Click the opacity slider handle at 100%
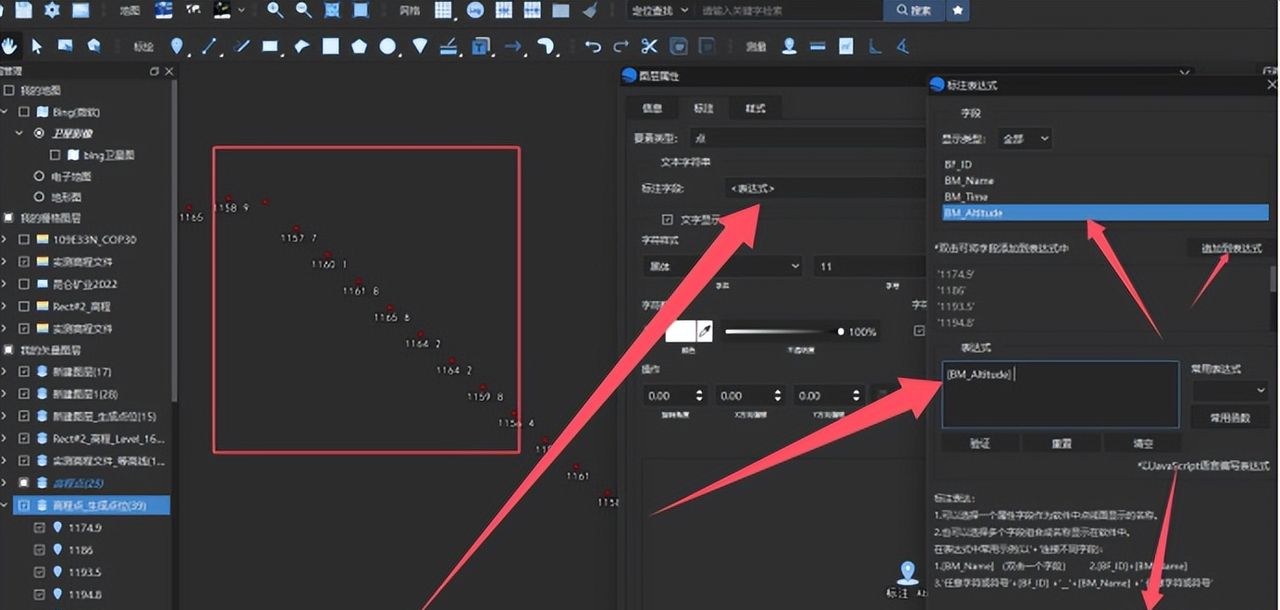The height and width of the screenshot is (610, 1280). [841, 331]
